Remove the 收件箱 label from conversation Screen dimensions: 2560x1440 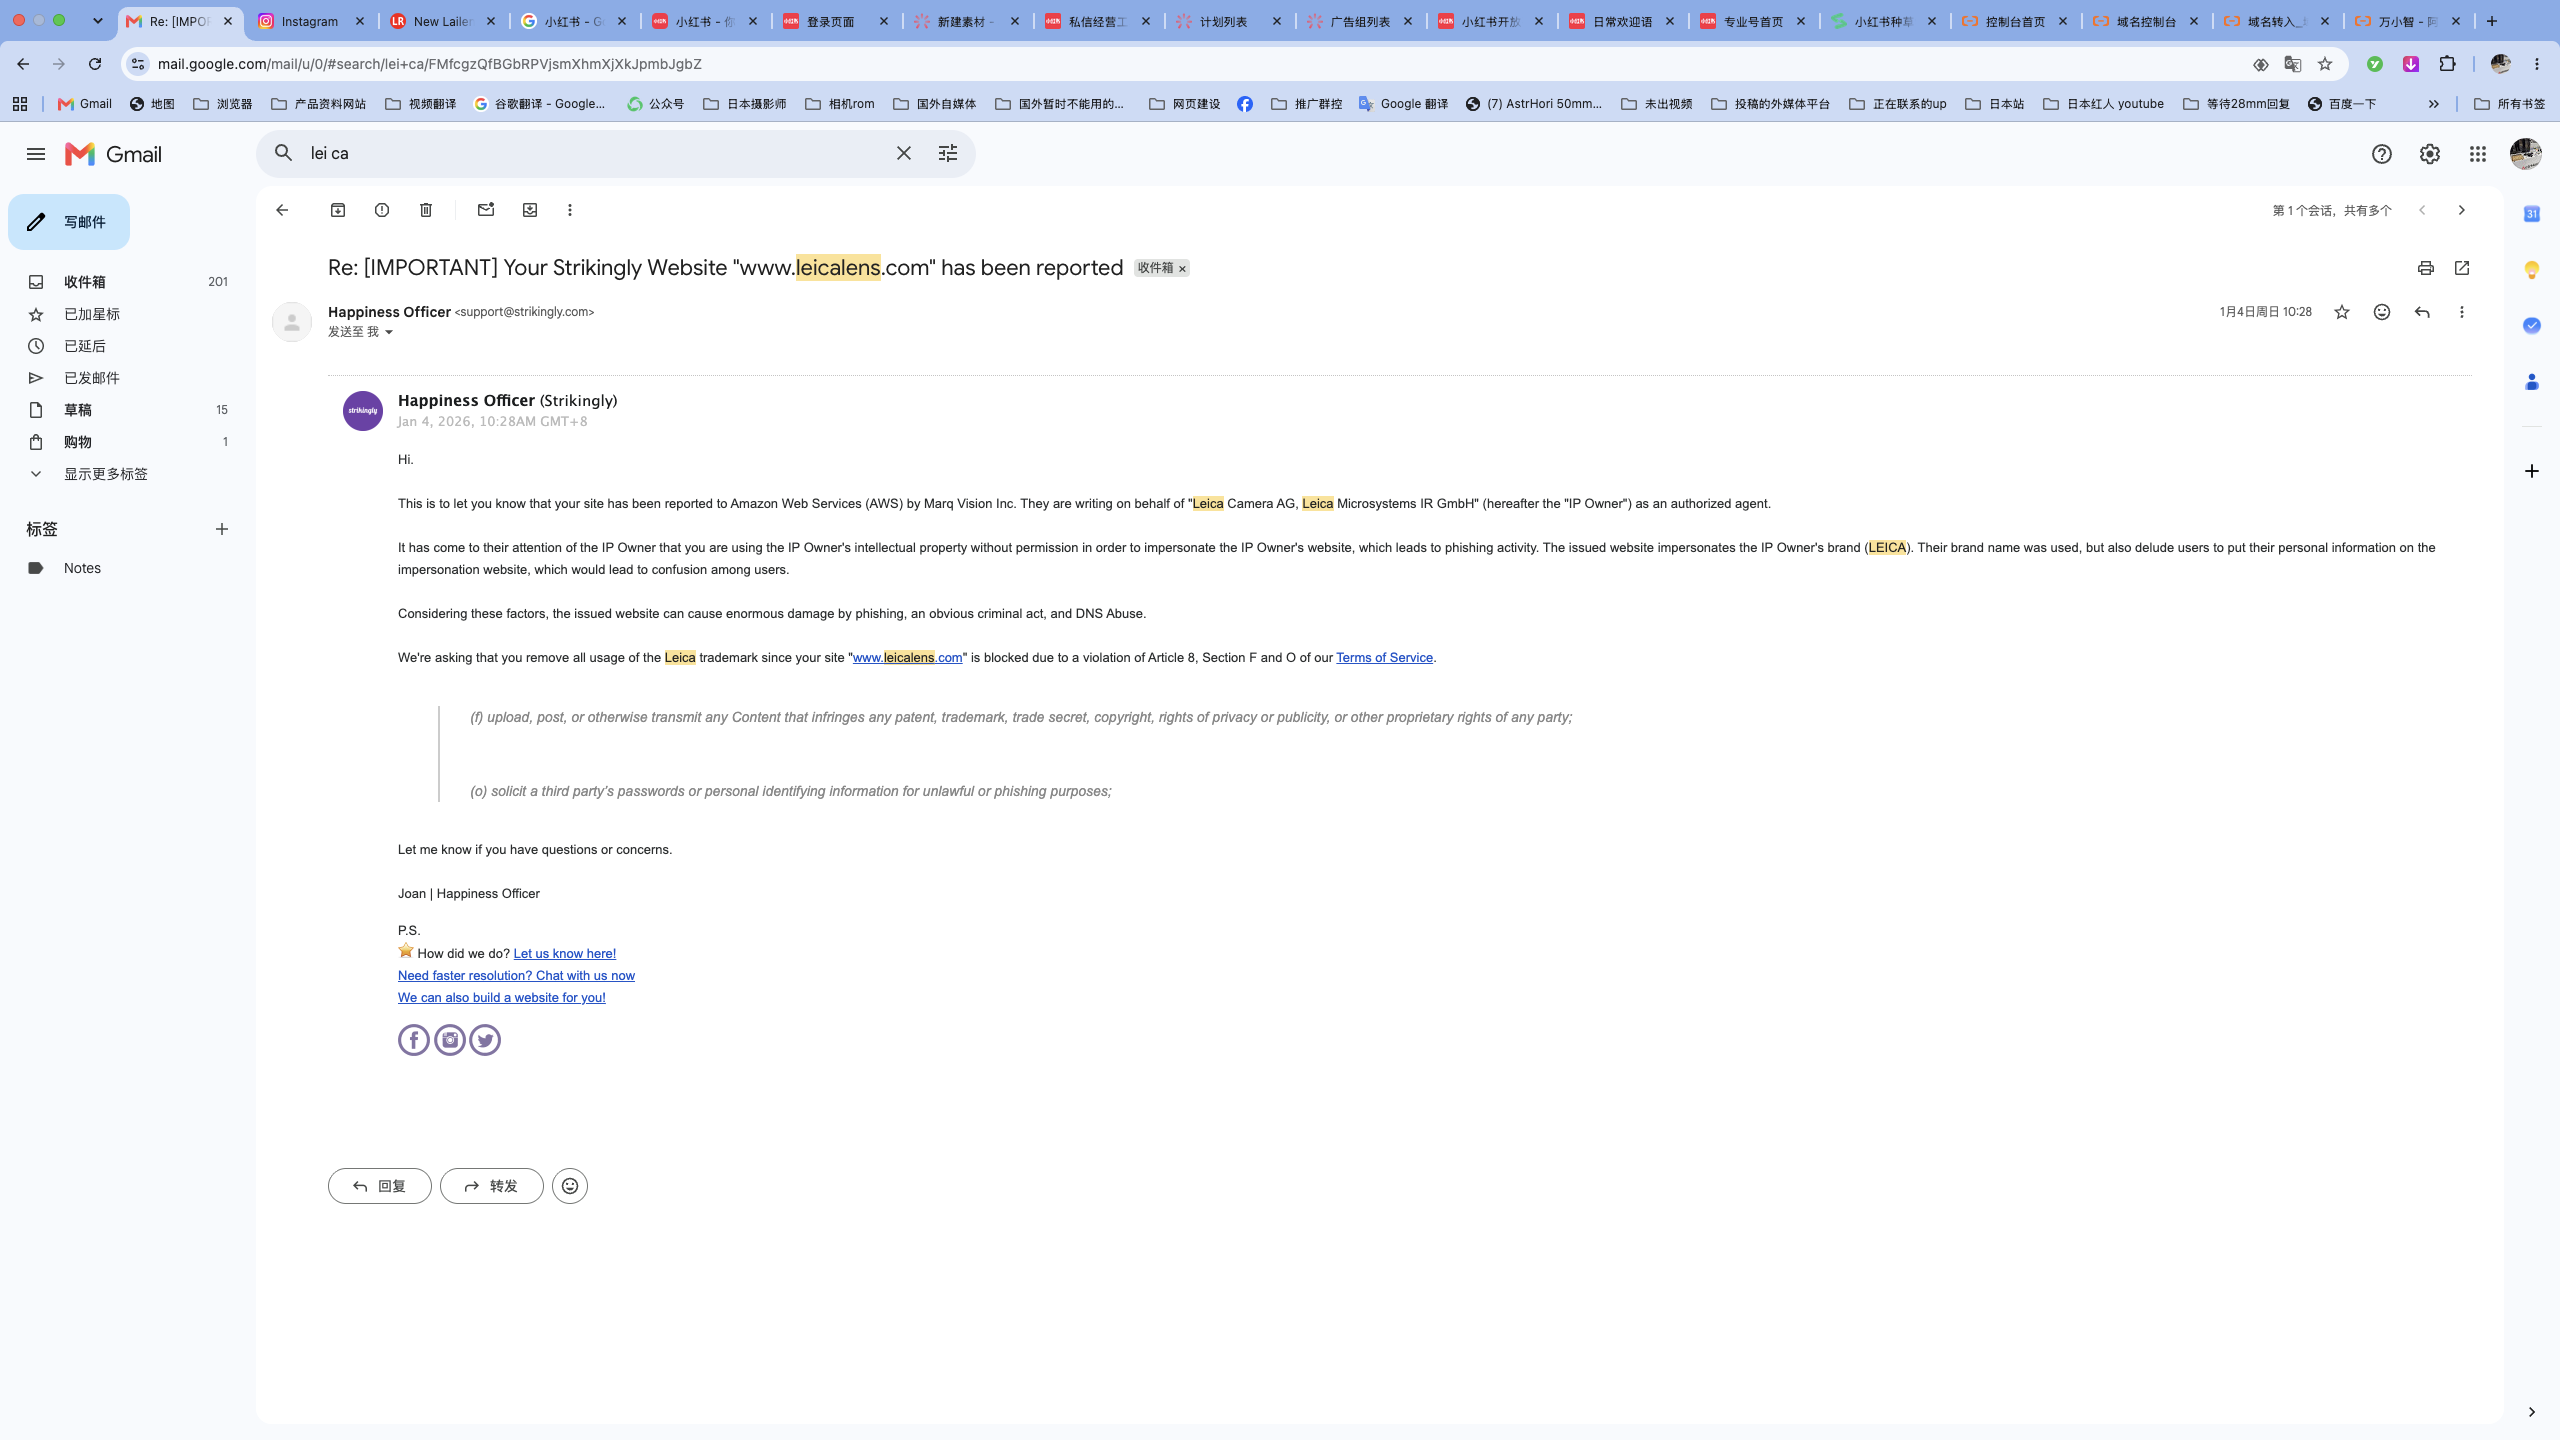coord(1182,268)
